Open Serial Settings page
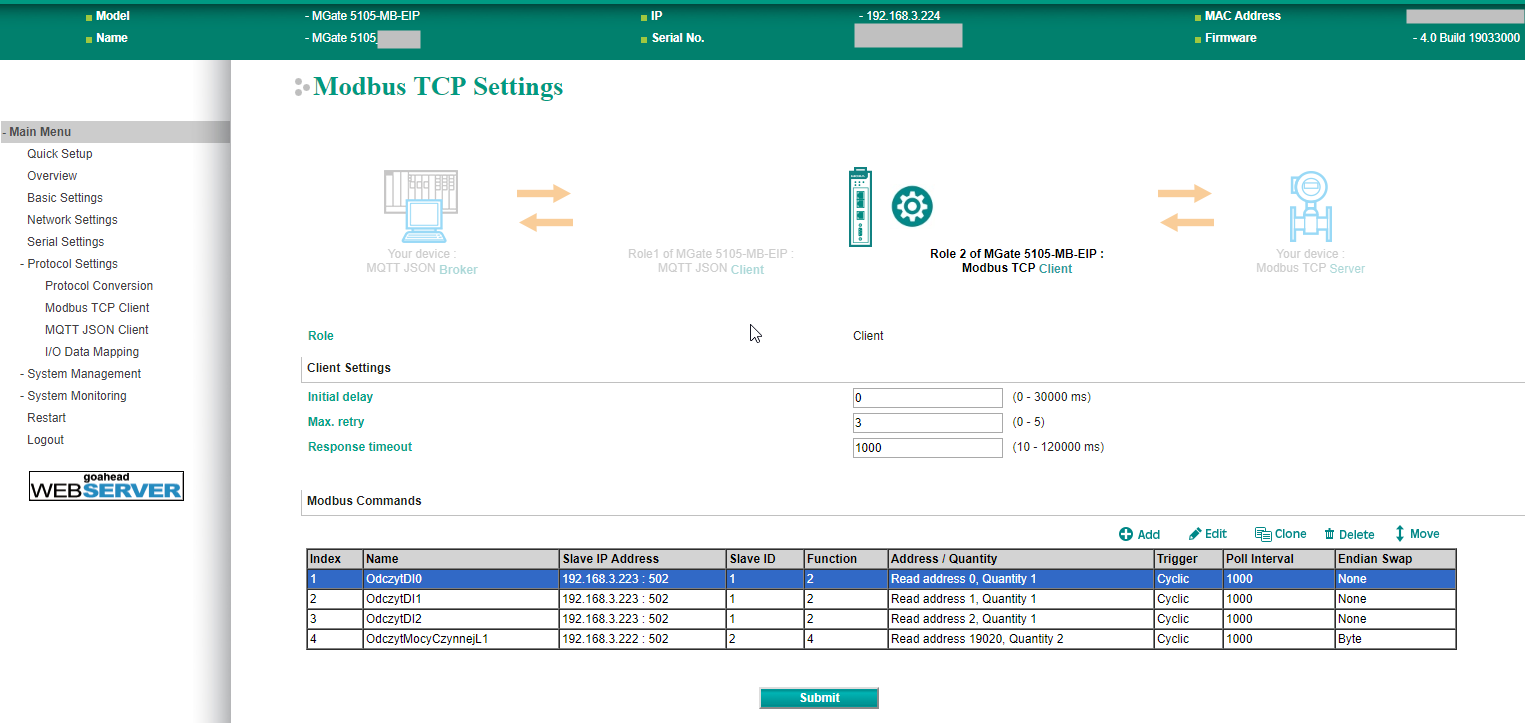Viewport: 1525px width, 723px height. coord(66,242)
